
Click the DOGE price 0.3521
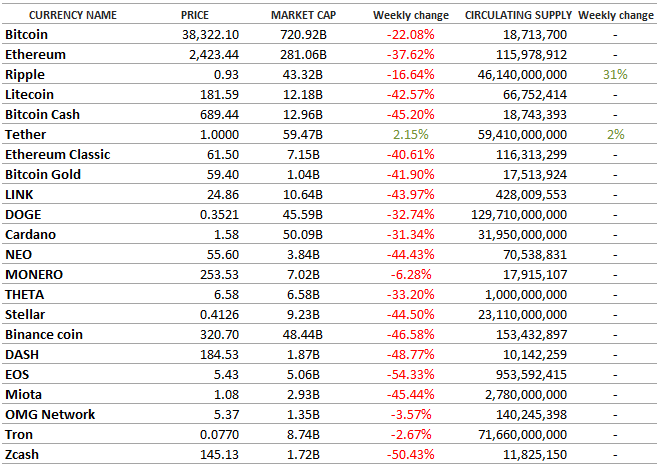(x=219, y=215)
